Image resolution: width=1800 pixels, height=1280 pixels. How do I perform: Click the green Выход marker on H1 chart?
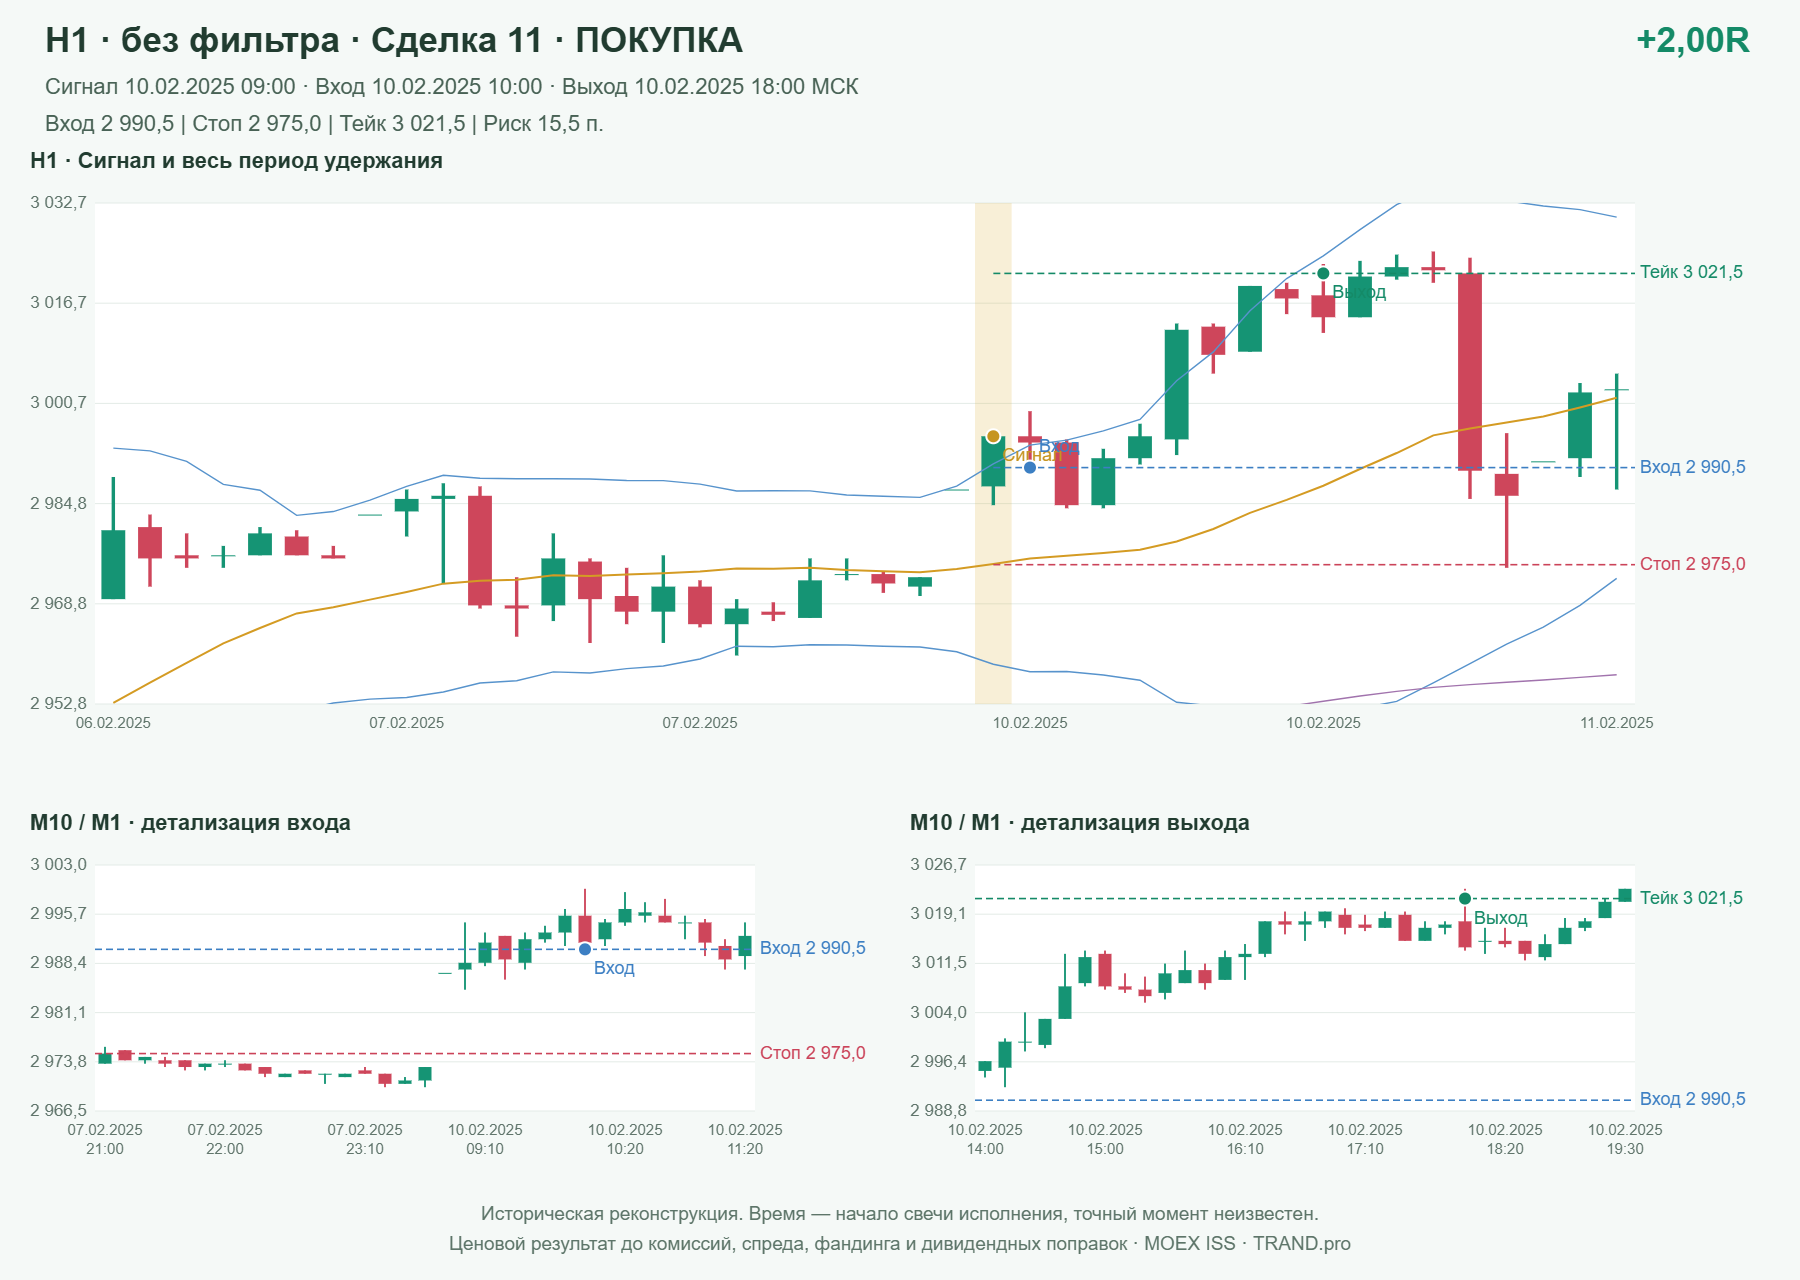(1323, 273)
